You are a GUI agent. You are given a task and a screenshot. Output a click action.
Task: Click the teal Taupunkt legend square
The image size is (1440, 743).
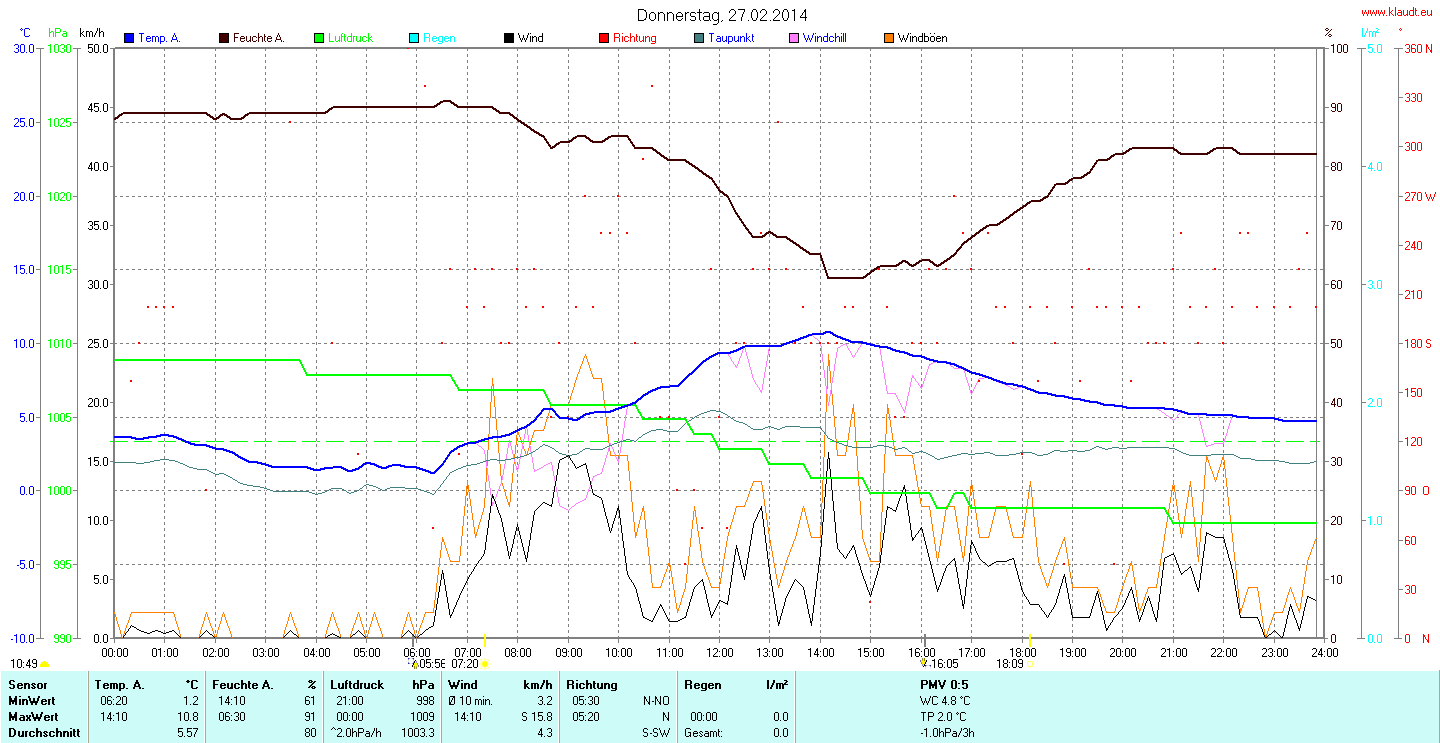click(699, 38)
